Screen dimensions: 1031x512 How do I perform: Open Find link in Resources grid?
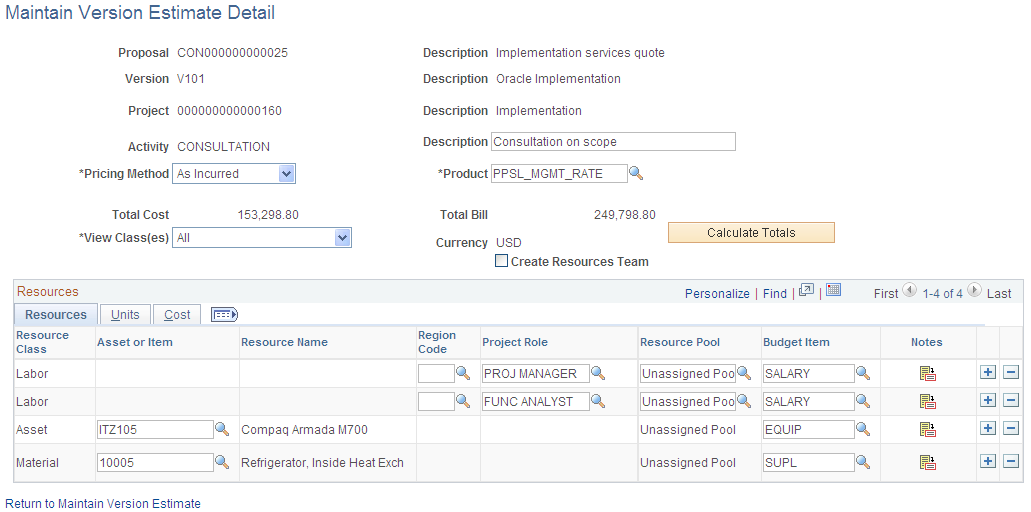[775, 294]
